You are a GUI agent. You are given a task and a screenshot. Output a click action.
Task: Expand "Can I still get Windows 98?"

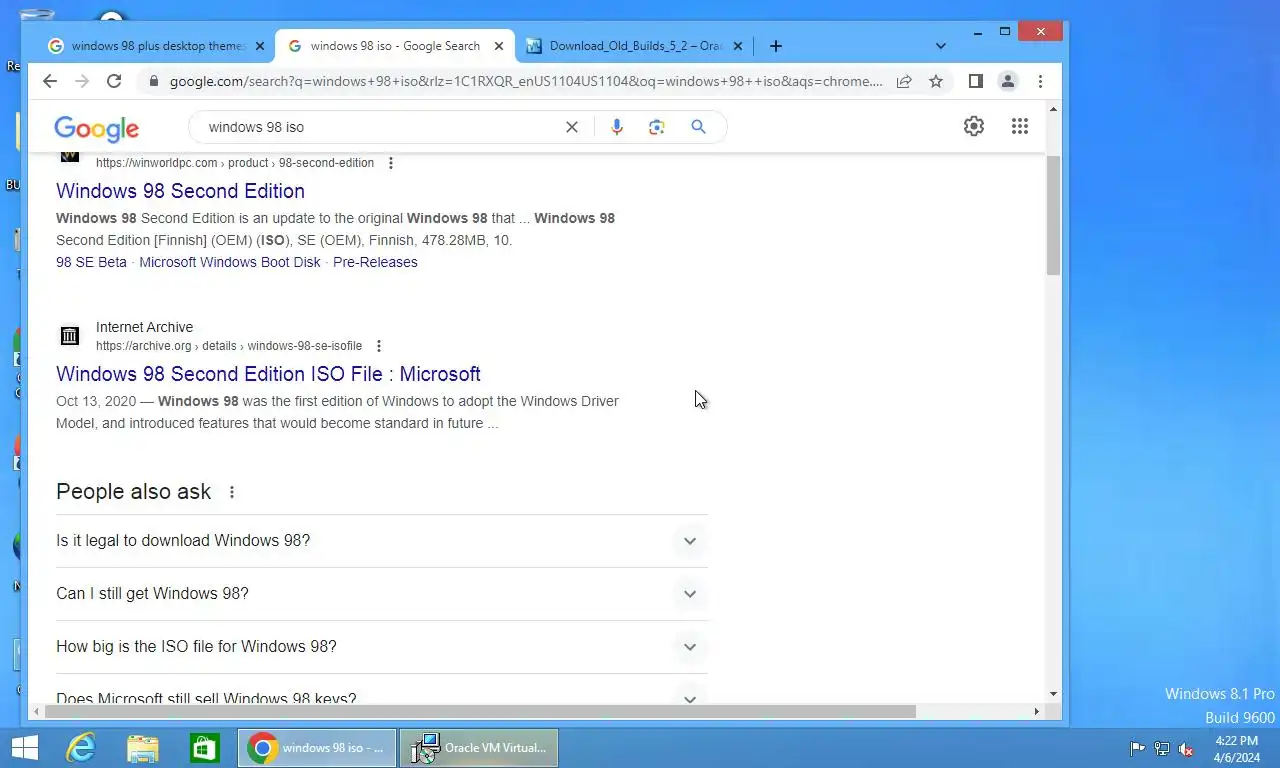click(382, 594)
